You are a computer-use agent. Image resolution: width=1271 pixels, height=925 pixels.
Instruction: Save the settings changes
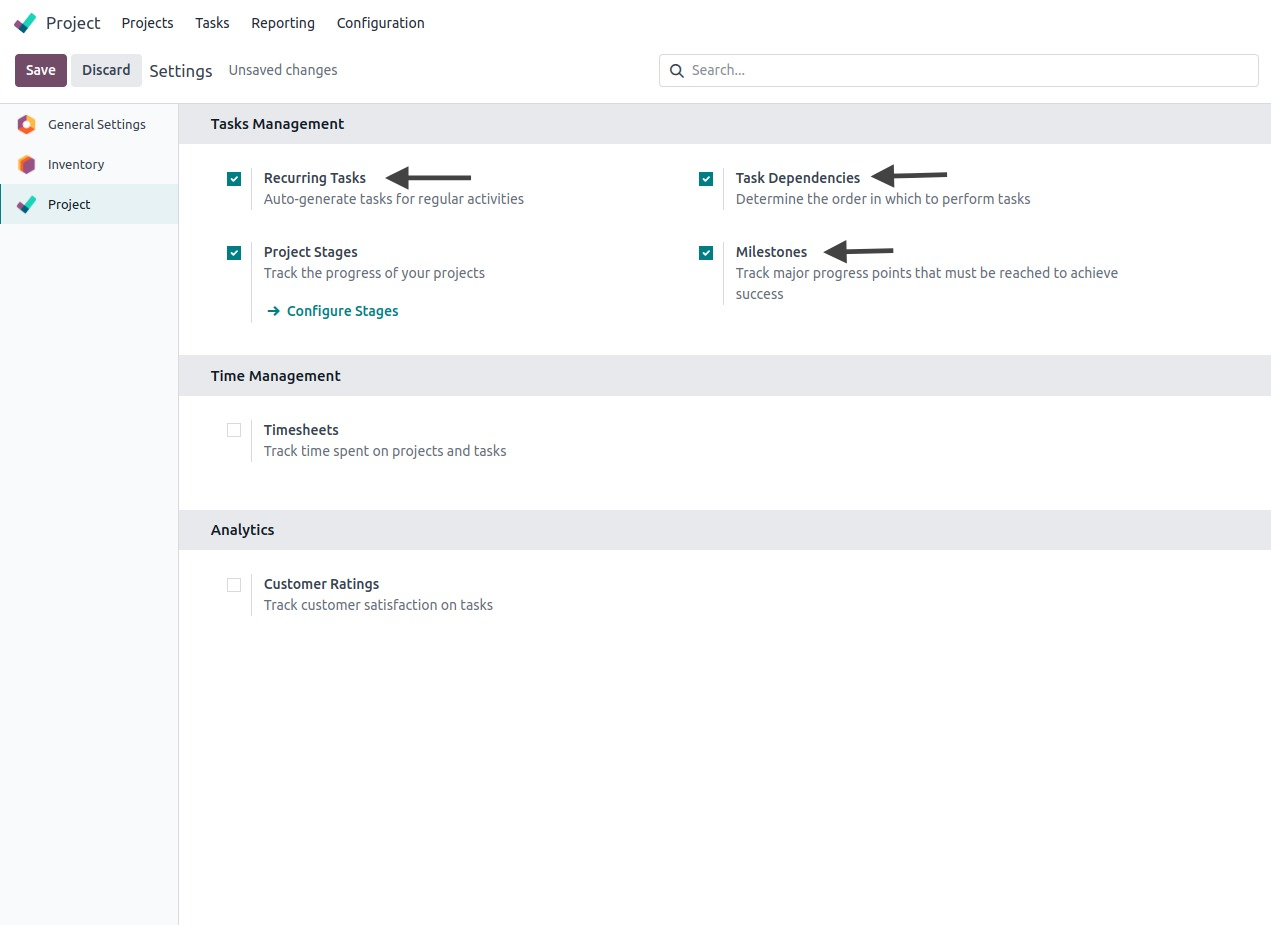41,70
